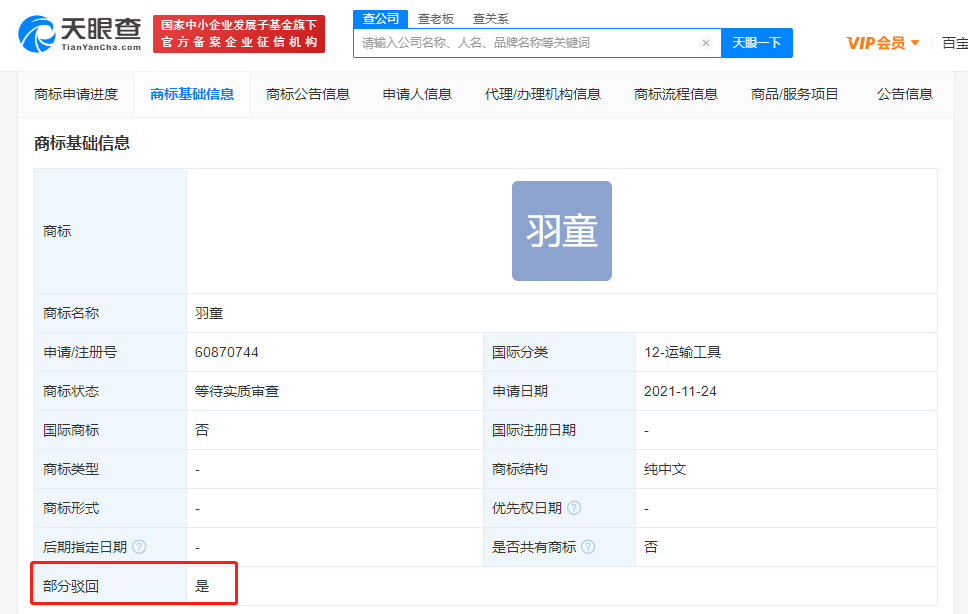The width and height of the screenshot is (968, 614).
Task: Switch to 查关系 search tab
Action: (x=490, y=18)
